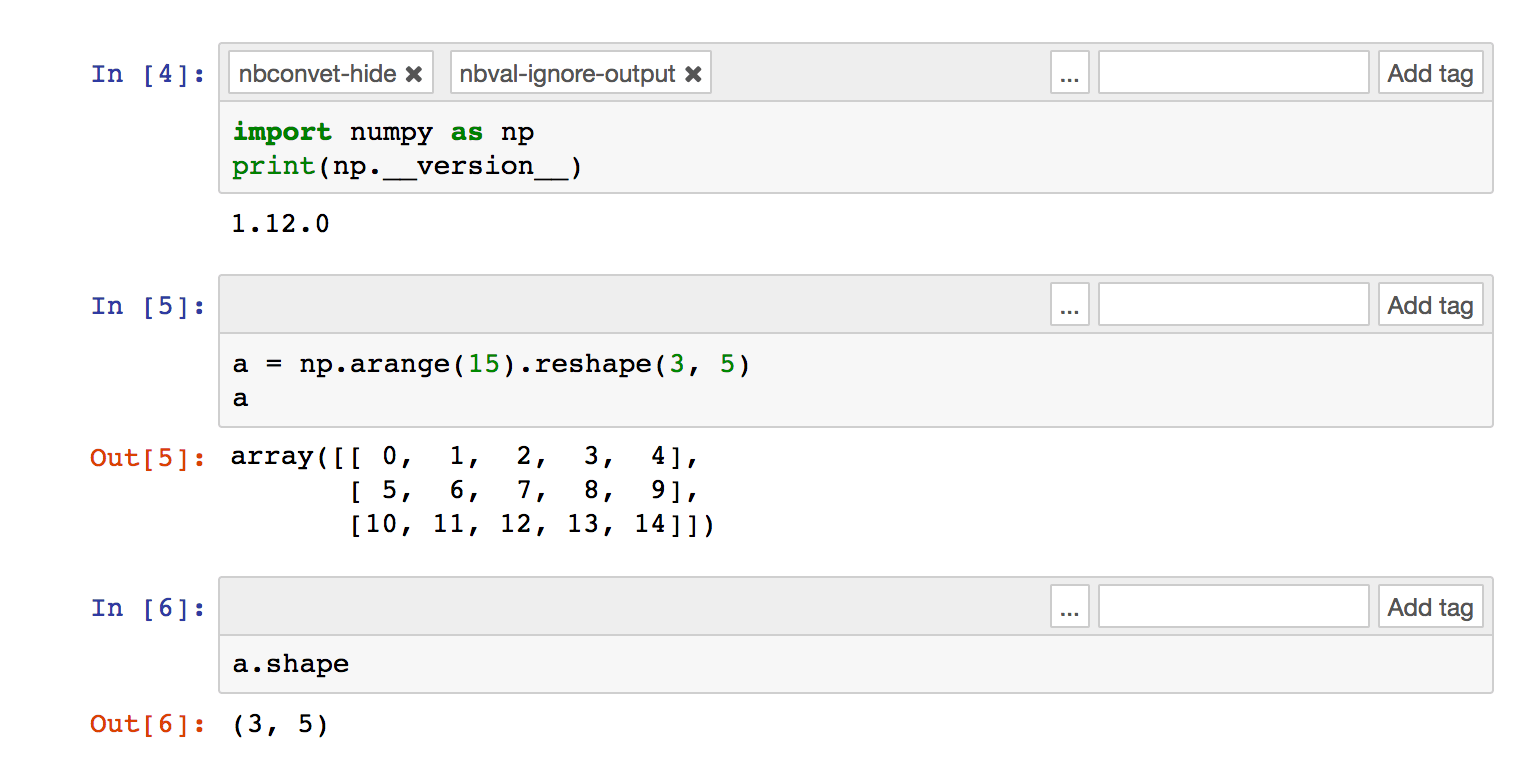This screenshot has height=762, width=1536.
Task: Click the a.shape code cell
Action: coord(290,663)
